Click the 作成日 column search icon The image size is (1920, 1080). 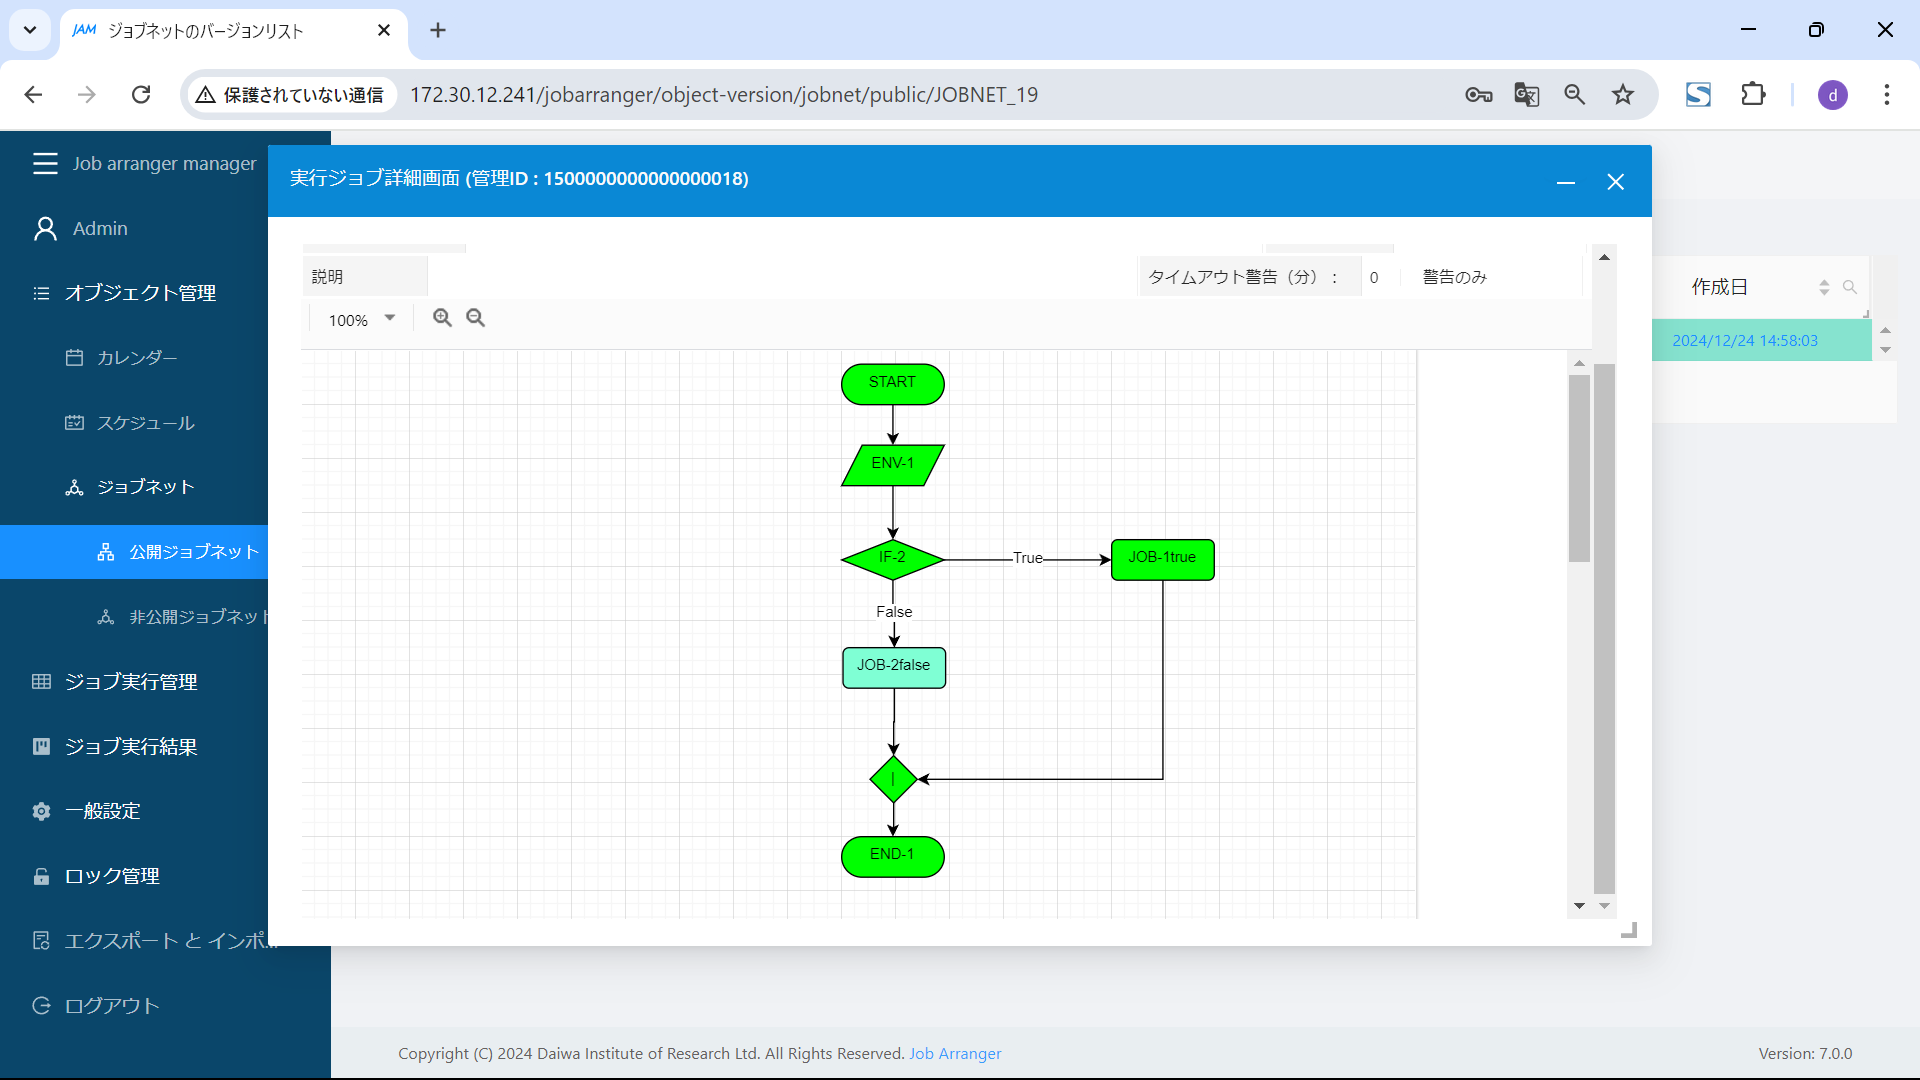click(x=1849, y=287)
